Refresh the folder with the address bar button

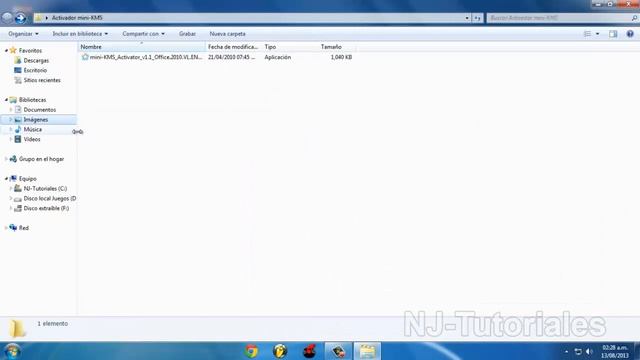(x=477, y=18)
